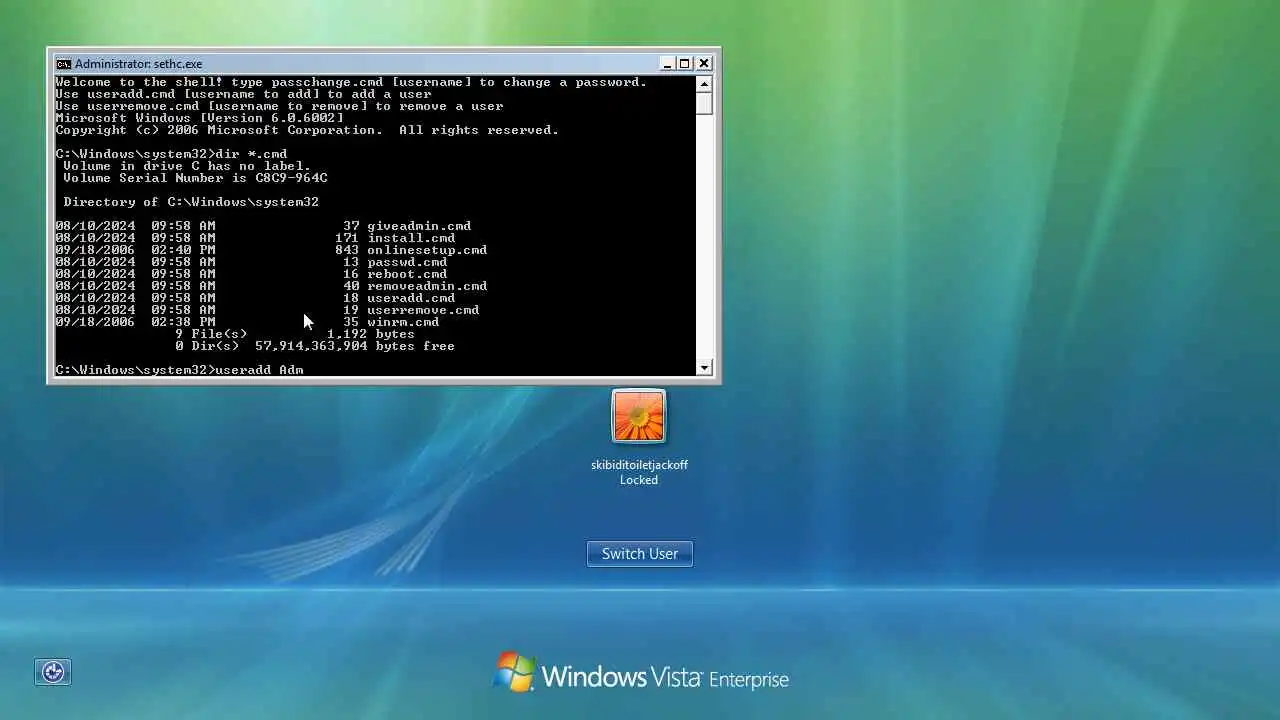Close the sethc.exe command window
The width and height of the screenshot is (1280, 720).
[704, 63]
